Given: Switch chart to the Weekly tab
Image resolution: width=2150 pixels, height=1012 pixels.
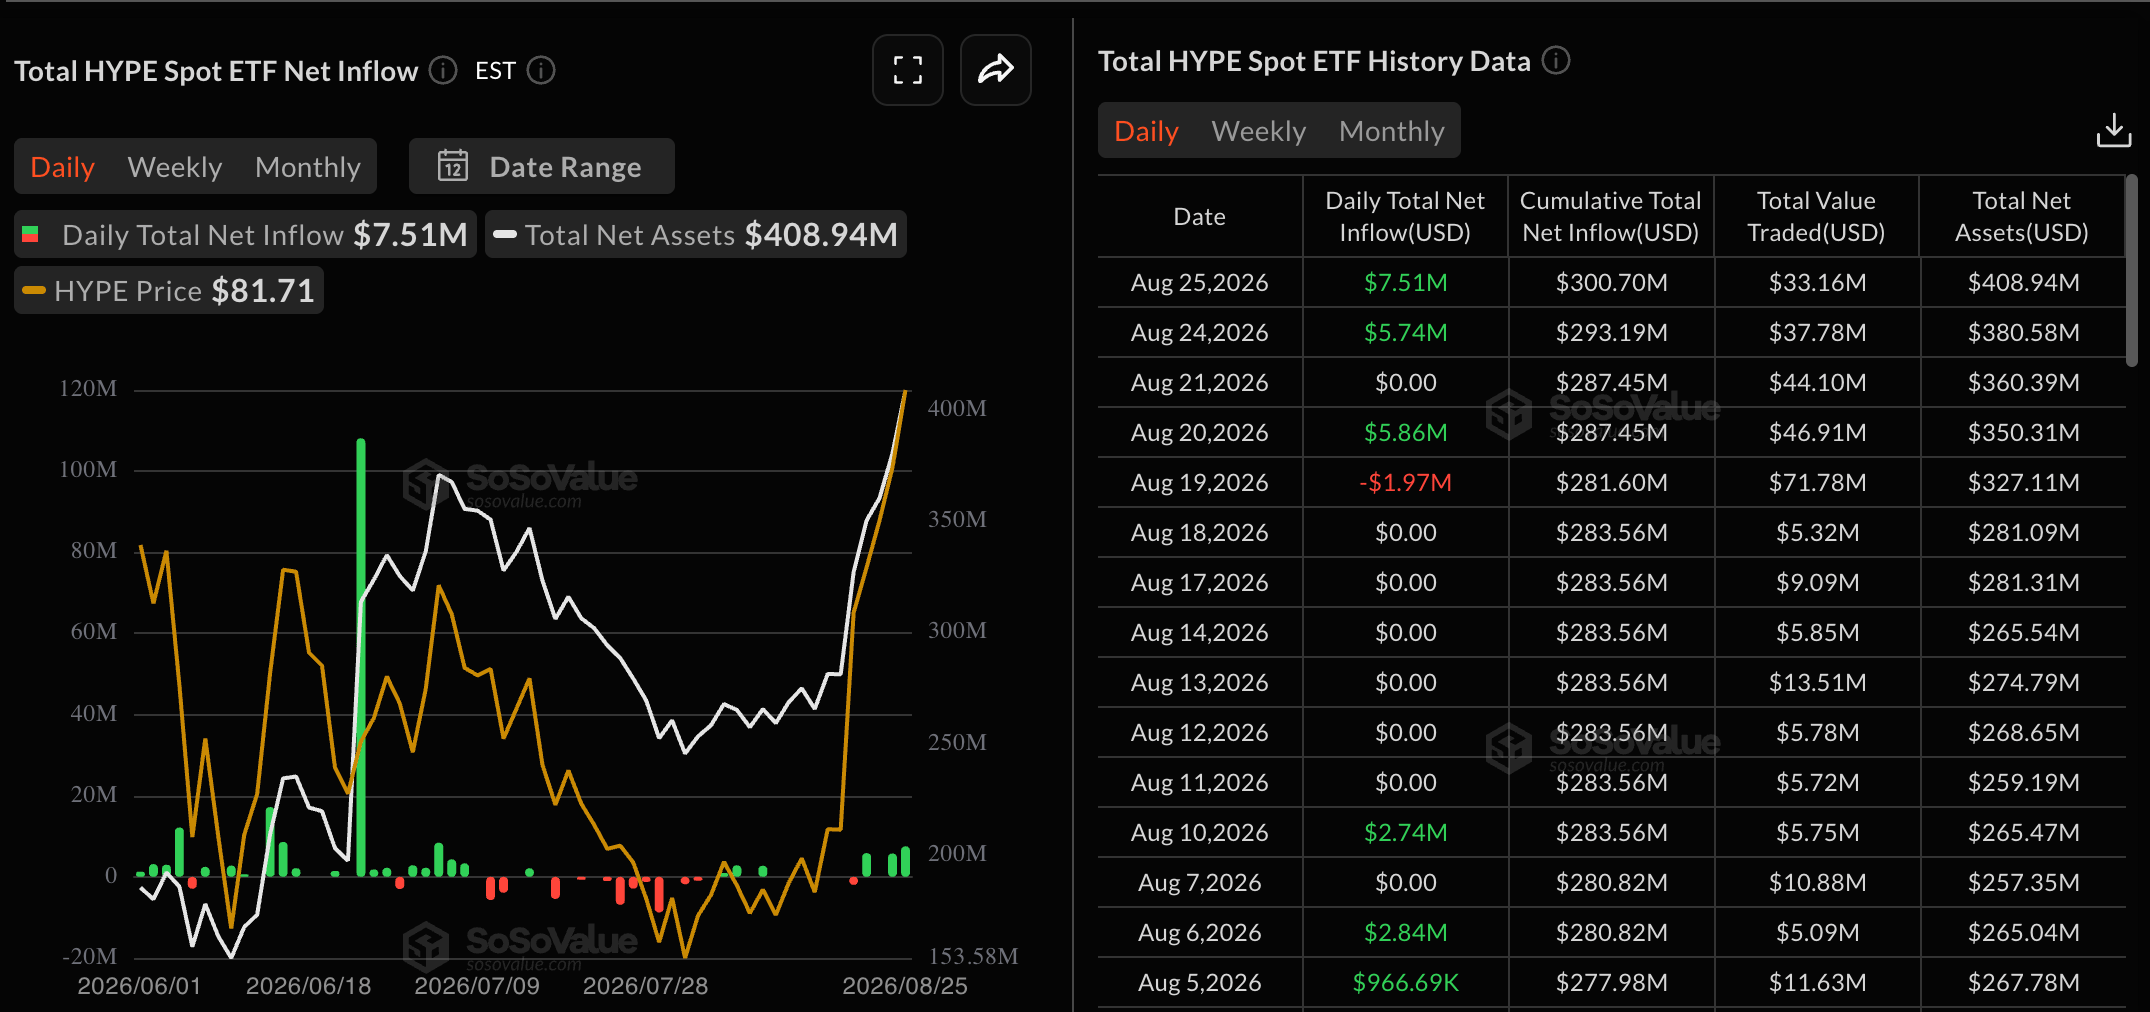Looking at the screenshot, I should click(x=175, y=167).
